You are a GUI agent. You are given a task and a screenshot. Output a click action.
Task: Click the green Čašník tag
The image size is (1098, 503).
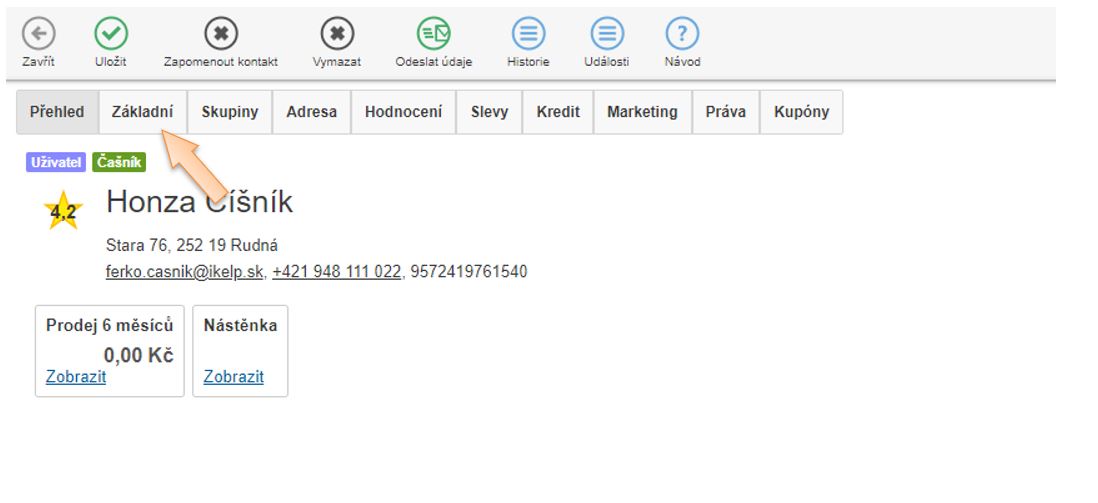119,162
